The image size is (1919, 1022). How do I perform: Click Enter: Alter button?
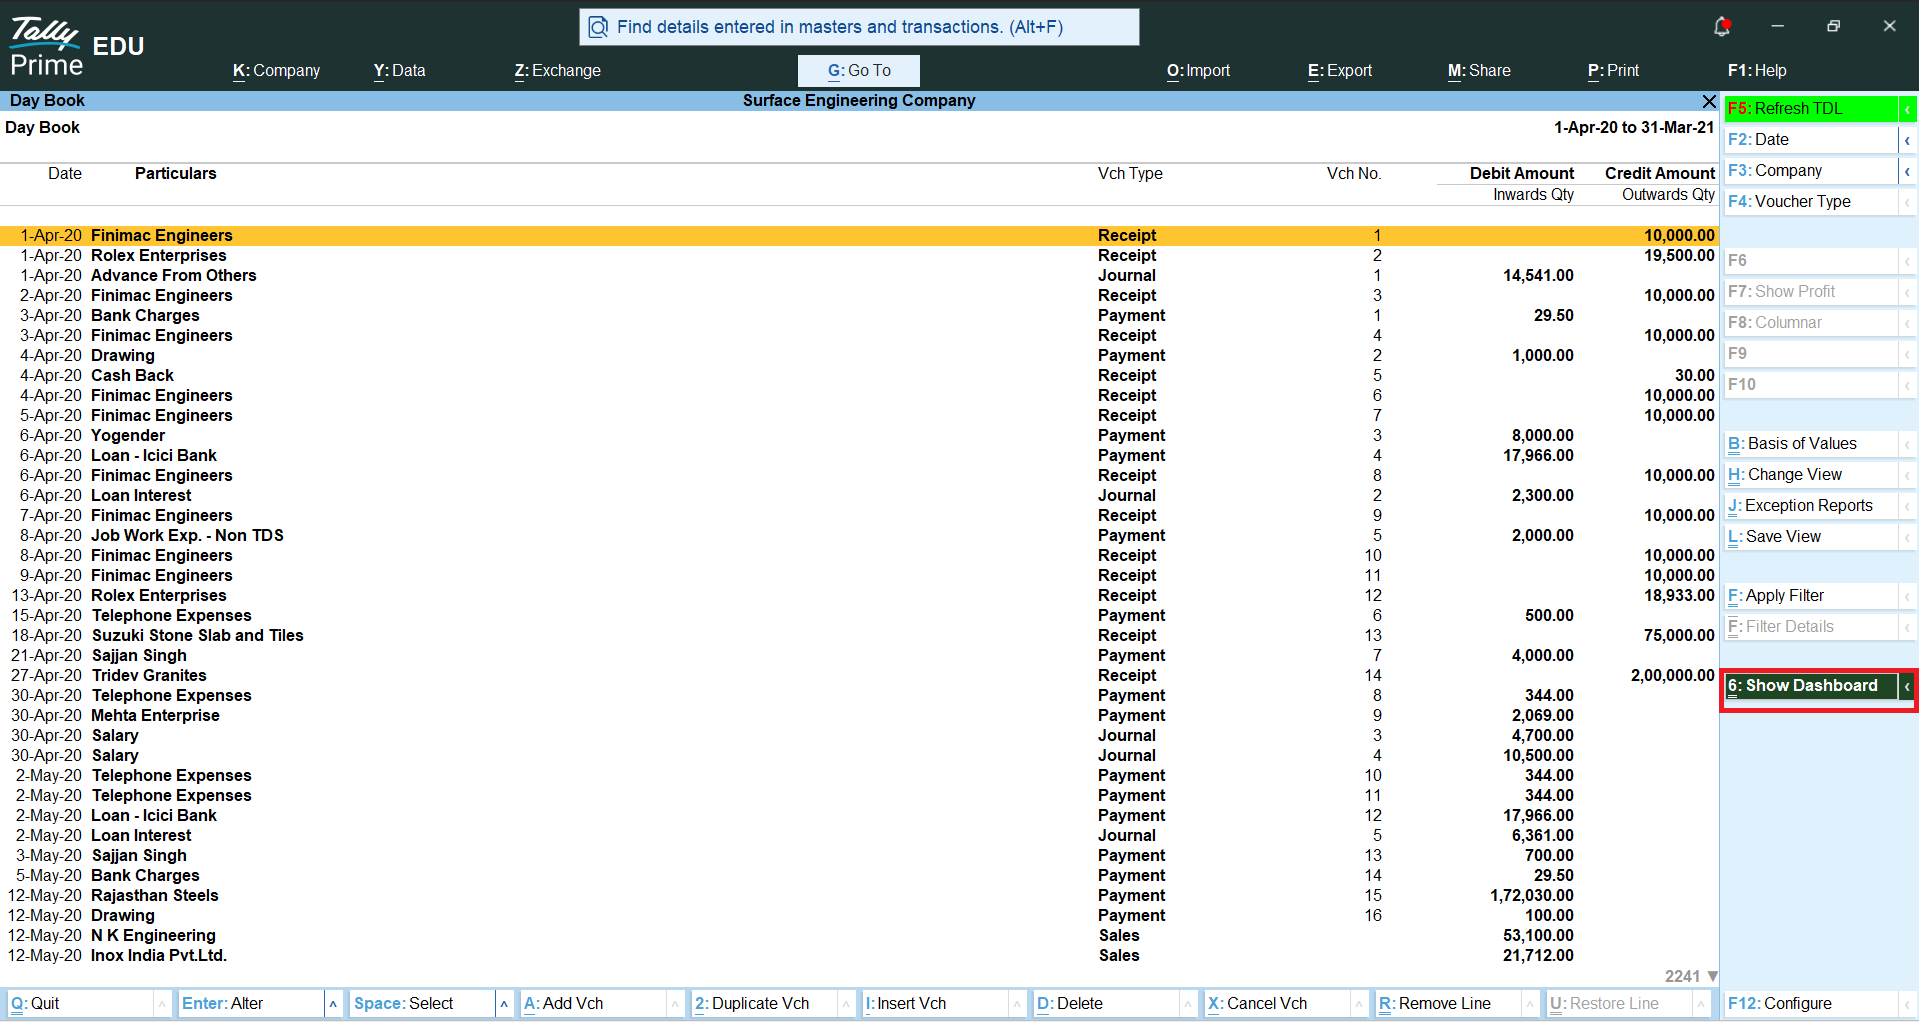[x=251, y=1004]
